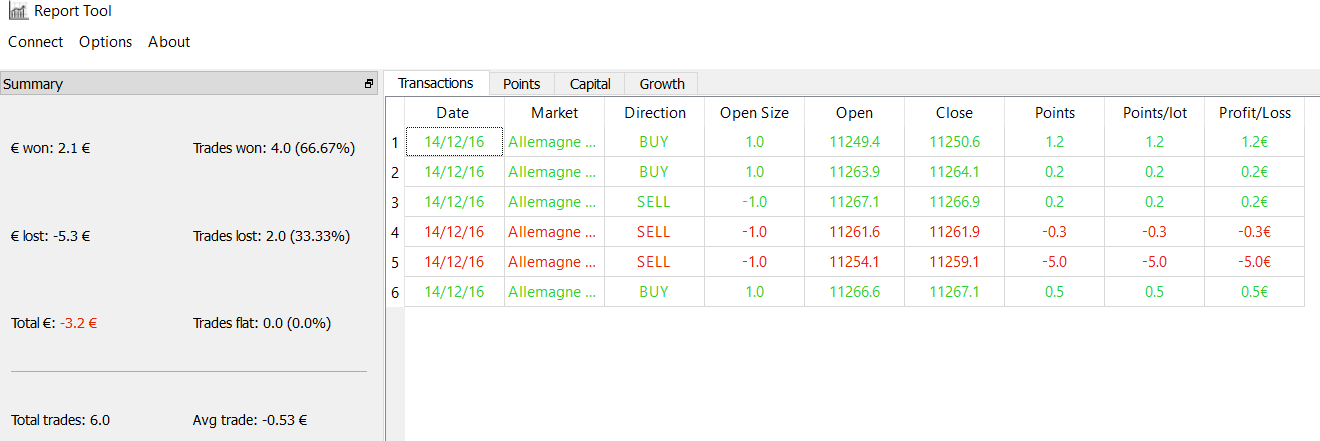Float the Summary panel using dock icon

(x=369, y=84)
